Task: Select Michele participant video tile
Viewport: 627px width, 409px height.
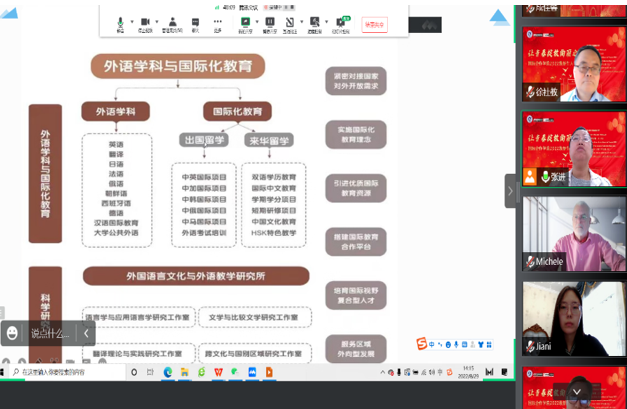Action: pyautogui.click(x=574, y=233)
